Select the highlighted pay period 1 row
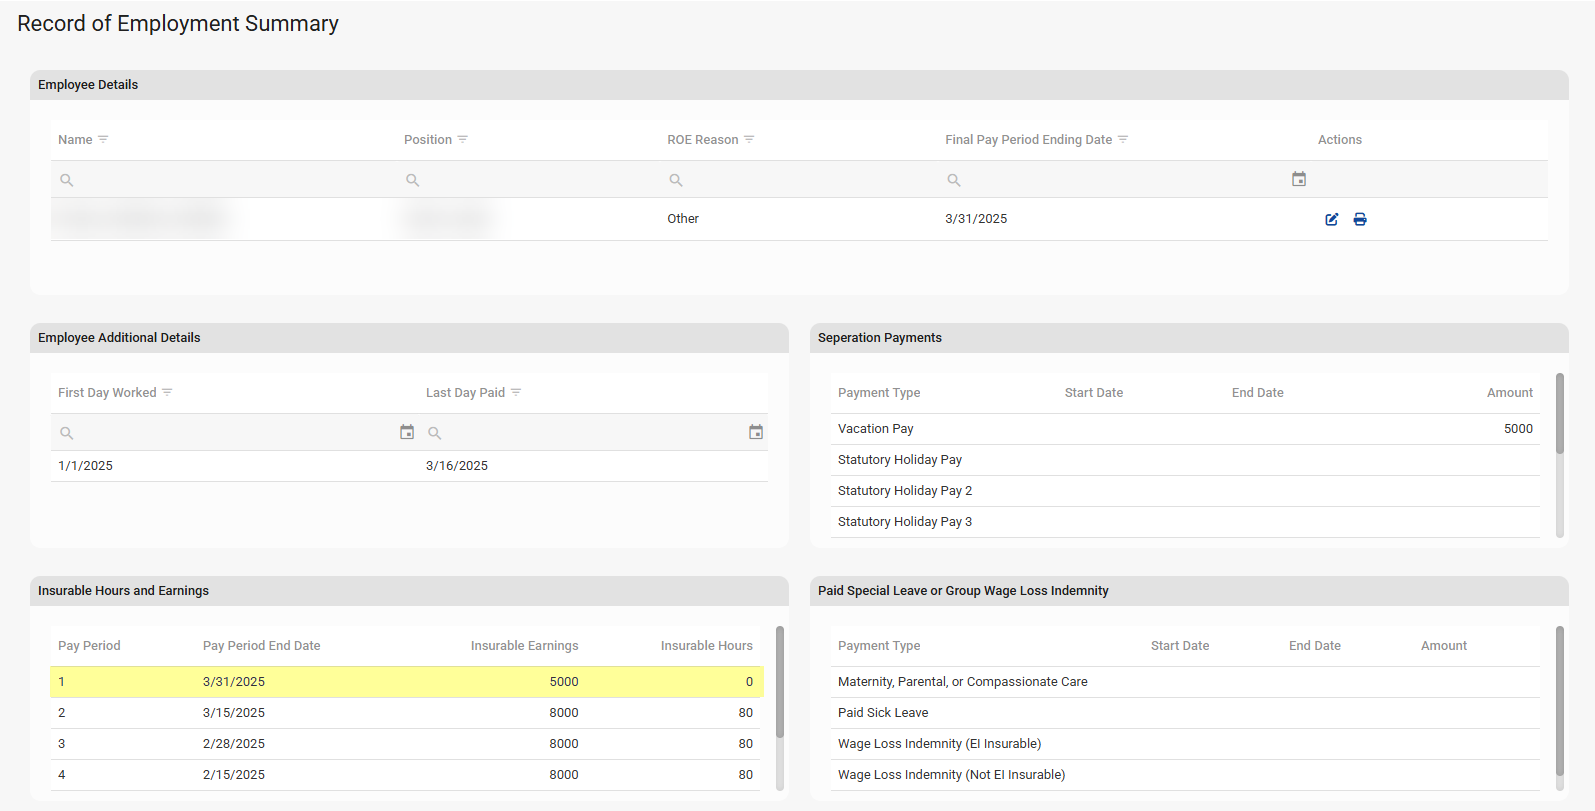This screenshot has height=811, width=1595. [x=406, y=682]
